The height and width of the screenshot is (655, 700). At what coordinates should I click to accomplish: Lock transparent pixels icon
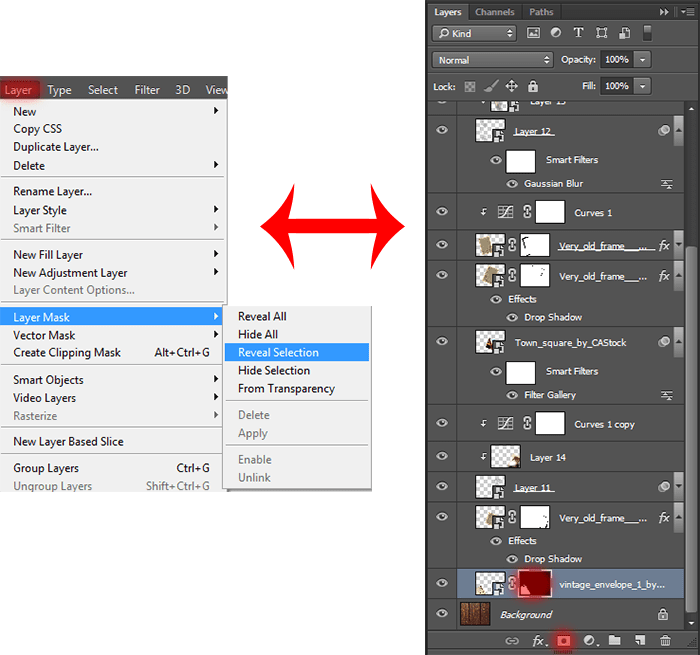point(470,86)
